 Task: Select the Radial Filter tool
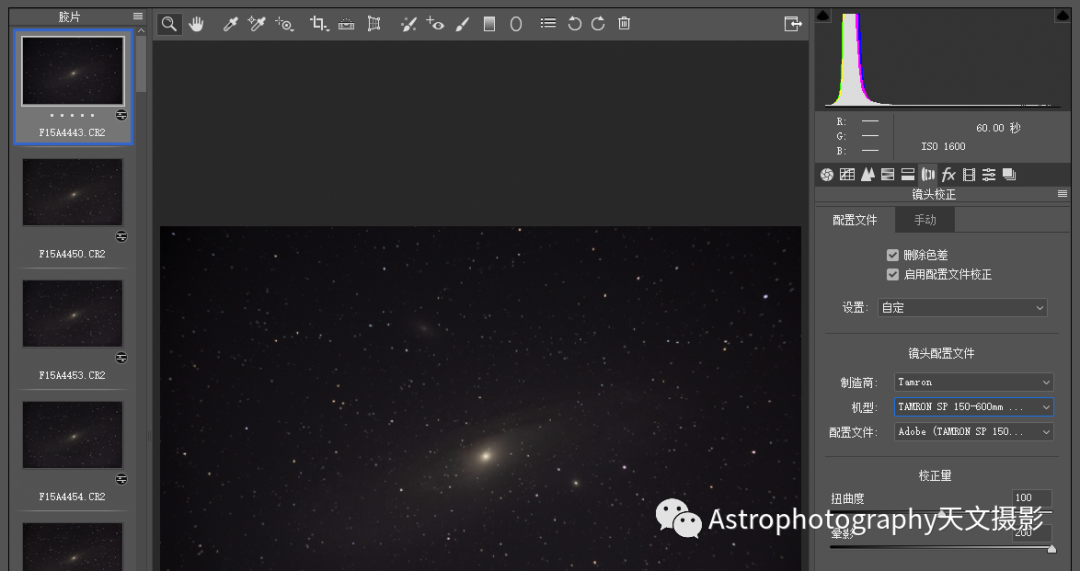point(516,24)
